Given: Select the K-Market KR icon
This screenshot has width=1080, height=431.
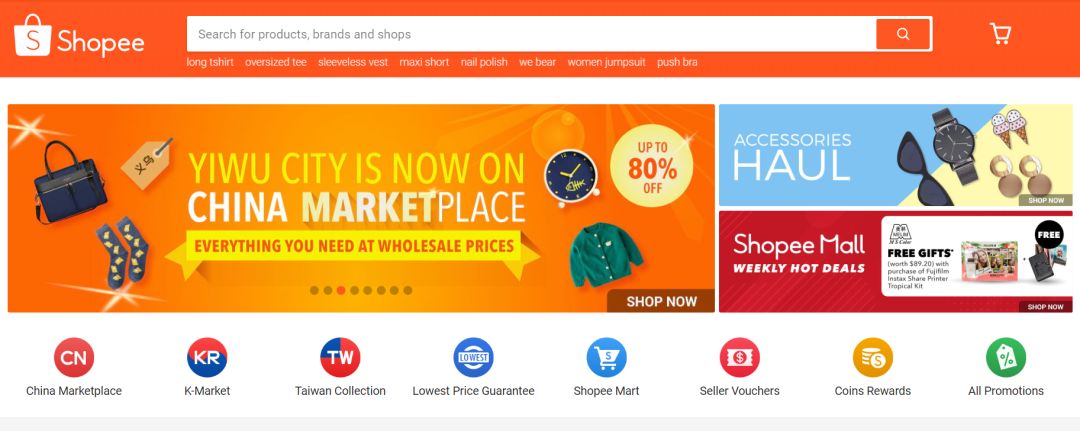Looking at the screenshot, I should coord(207,357).
